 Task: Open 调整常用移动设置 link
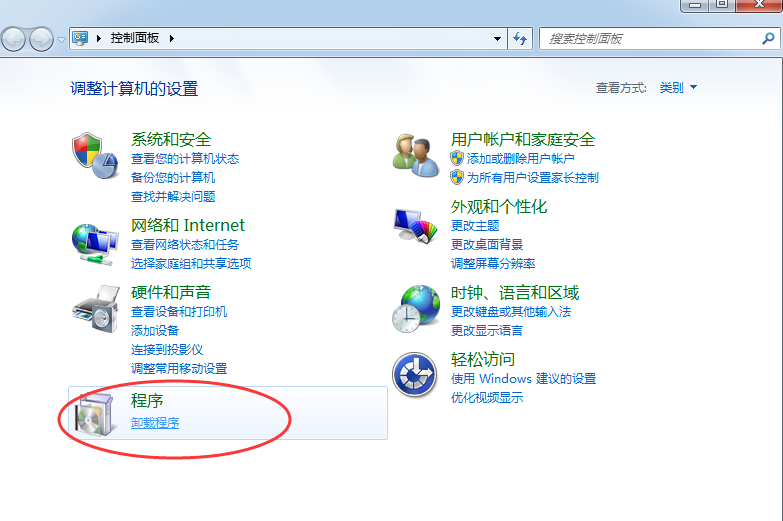(x=179, y=369)
